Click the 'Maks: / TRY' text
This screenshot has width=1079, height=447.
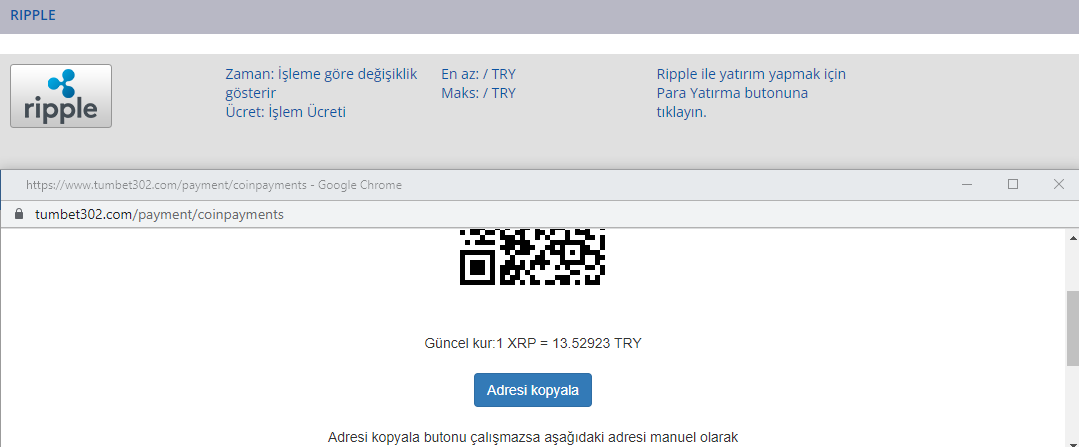(478, 93)
